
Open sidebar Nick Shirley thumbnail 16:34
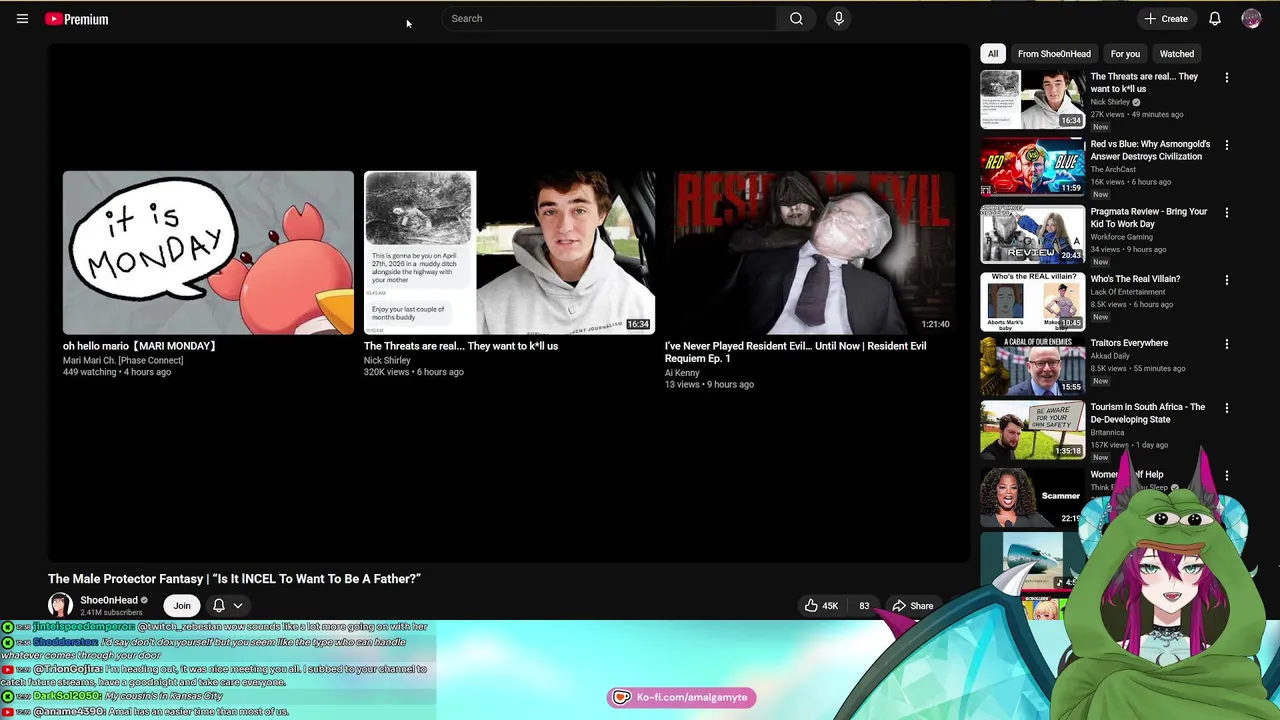[1032, 98]
